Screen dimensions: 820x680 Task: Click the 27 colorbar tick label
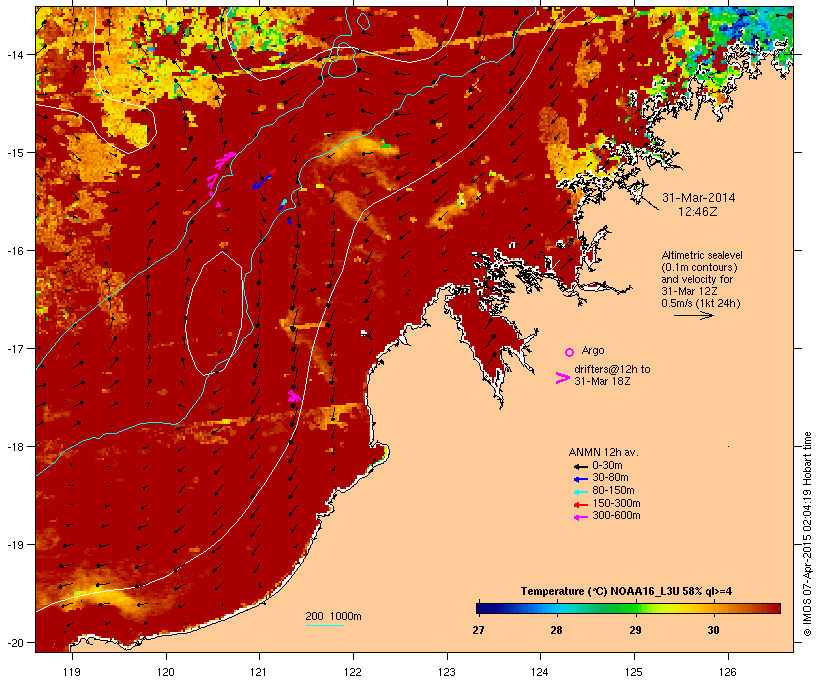point(478,630)
